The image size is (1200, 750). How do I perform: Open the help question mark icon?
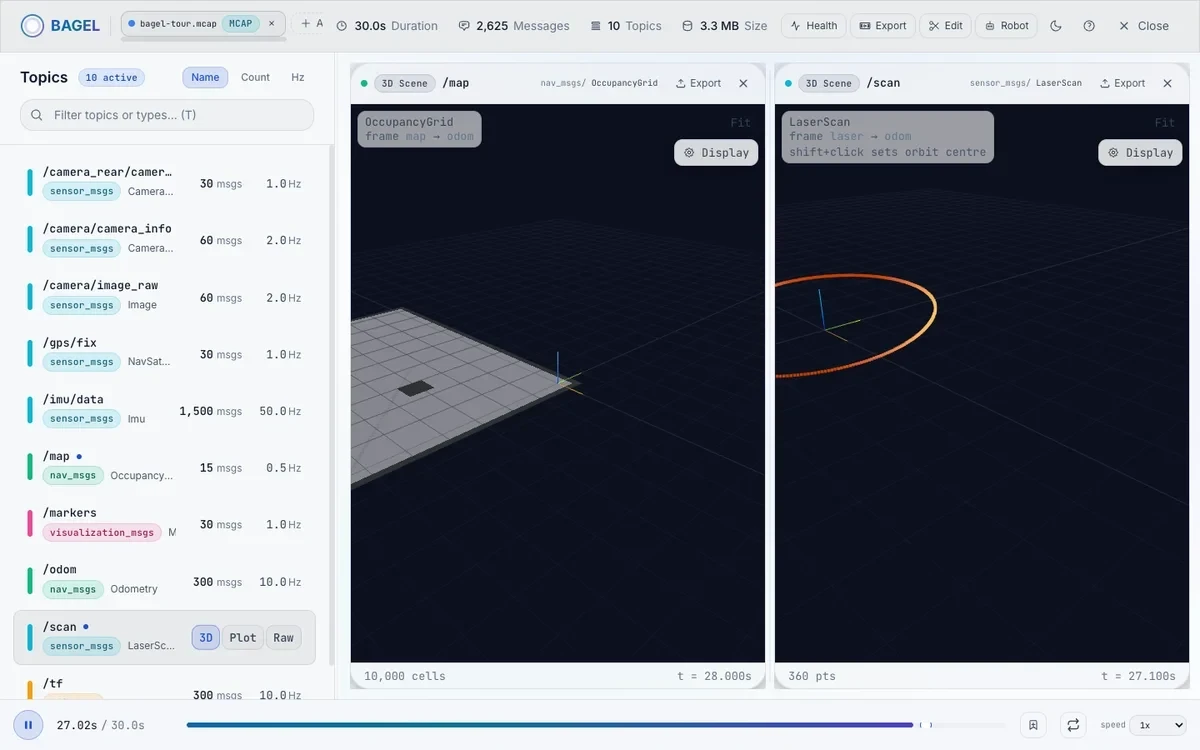[1089, 26]
